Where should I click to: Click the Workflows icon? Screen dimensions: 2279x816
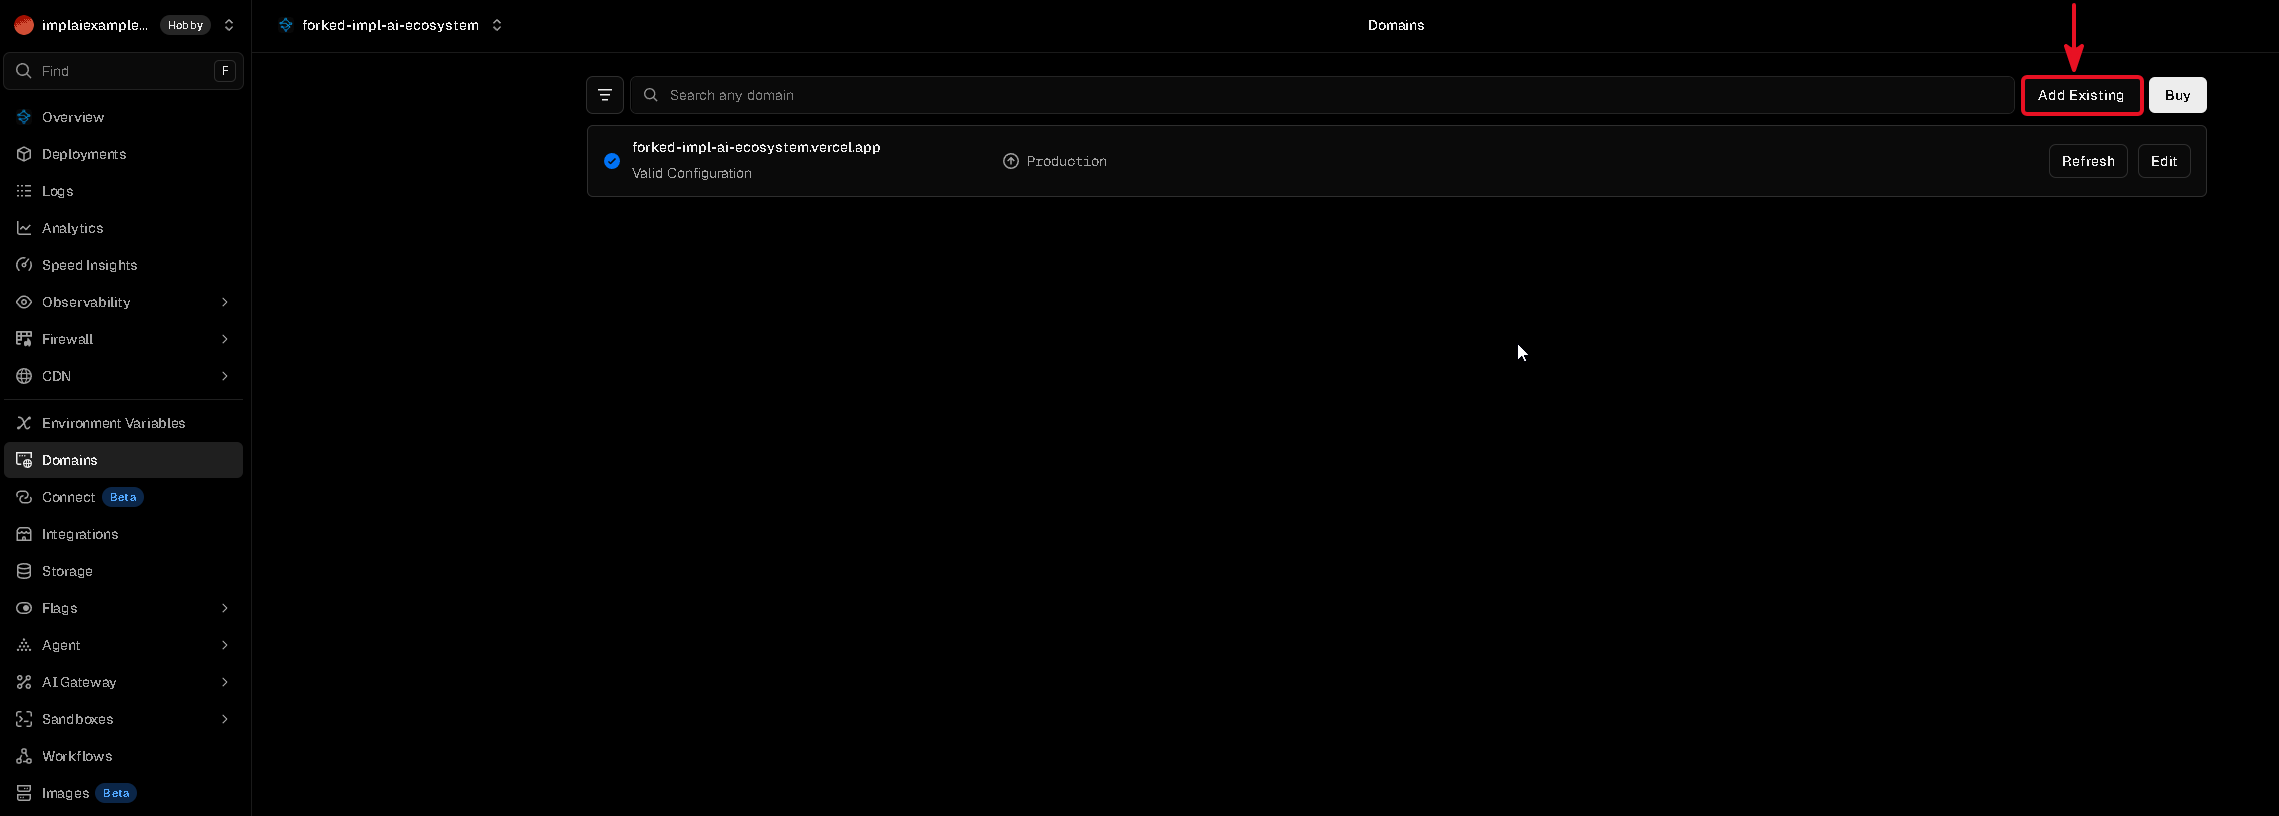(x=24, y=756)
